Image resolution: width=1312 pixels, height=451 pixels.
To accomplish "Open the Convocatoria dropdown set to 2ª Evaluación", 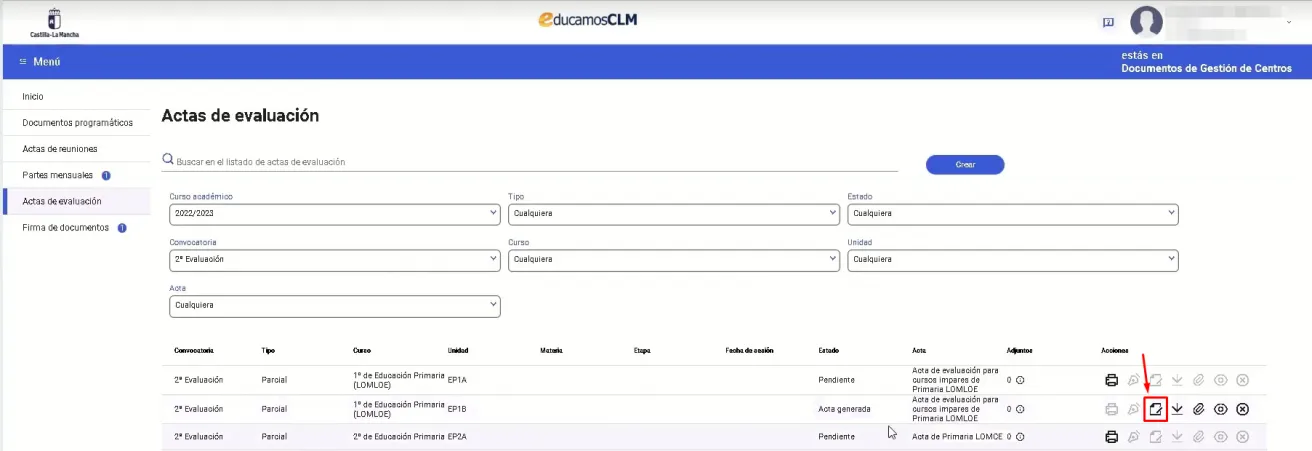I will tap(335, 259).
